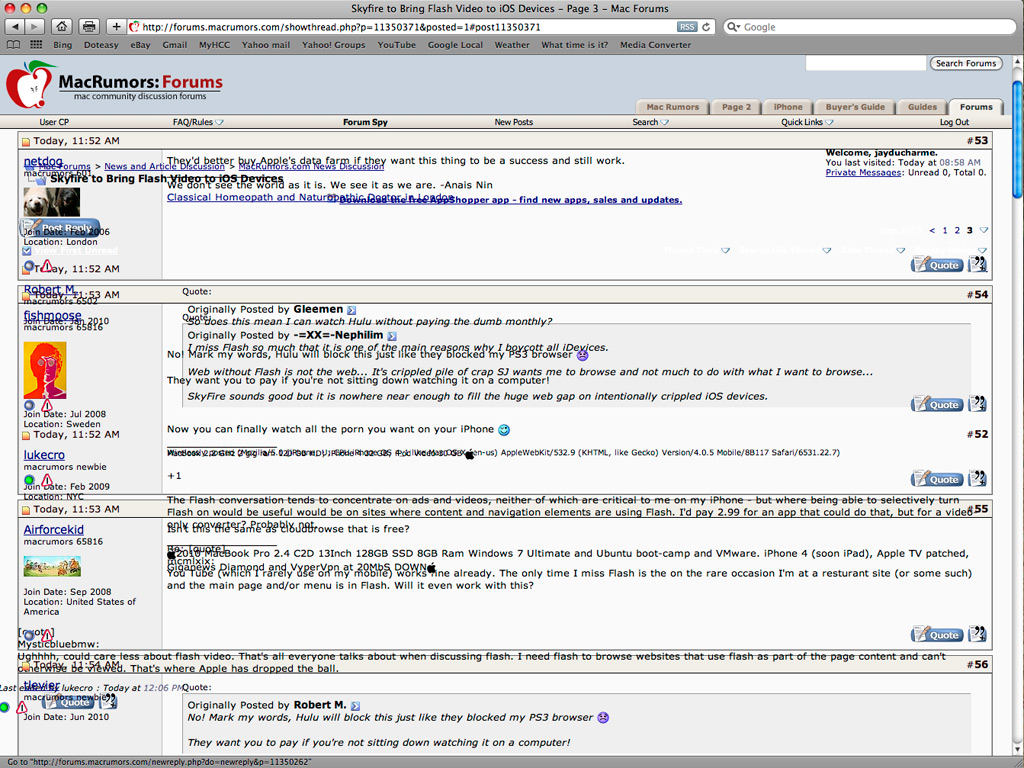Click view-post arrow next to quoted Robert M.

pyautogui.click(x=355, y=706)
